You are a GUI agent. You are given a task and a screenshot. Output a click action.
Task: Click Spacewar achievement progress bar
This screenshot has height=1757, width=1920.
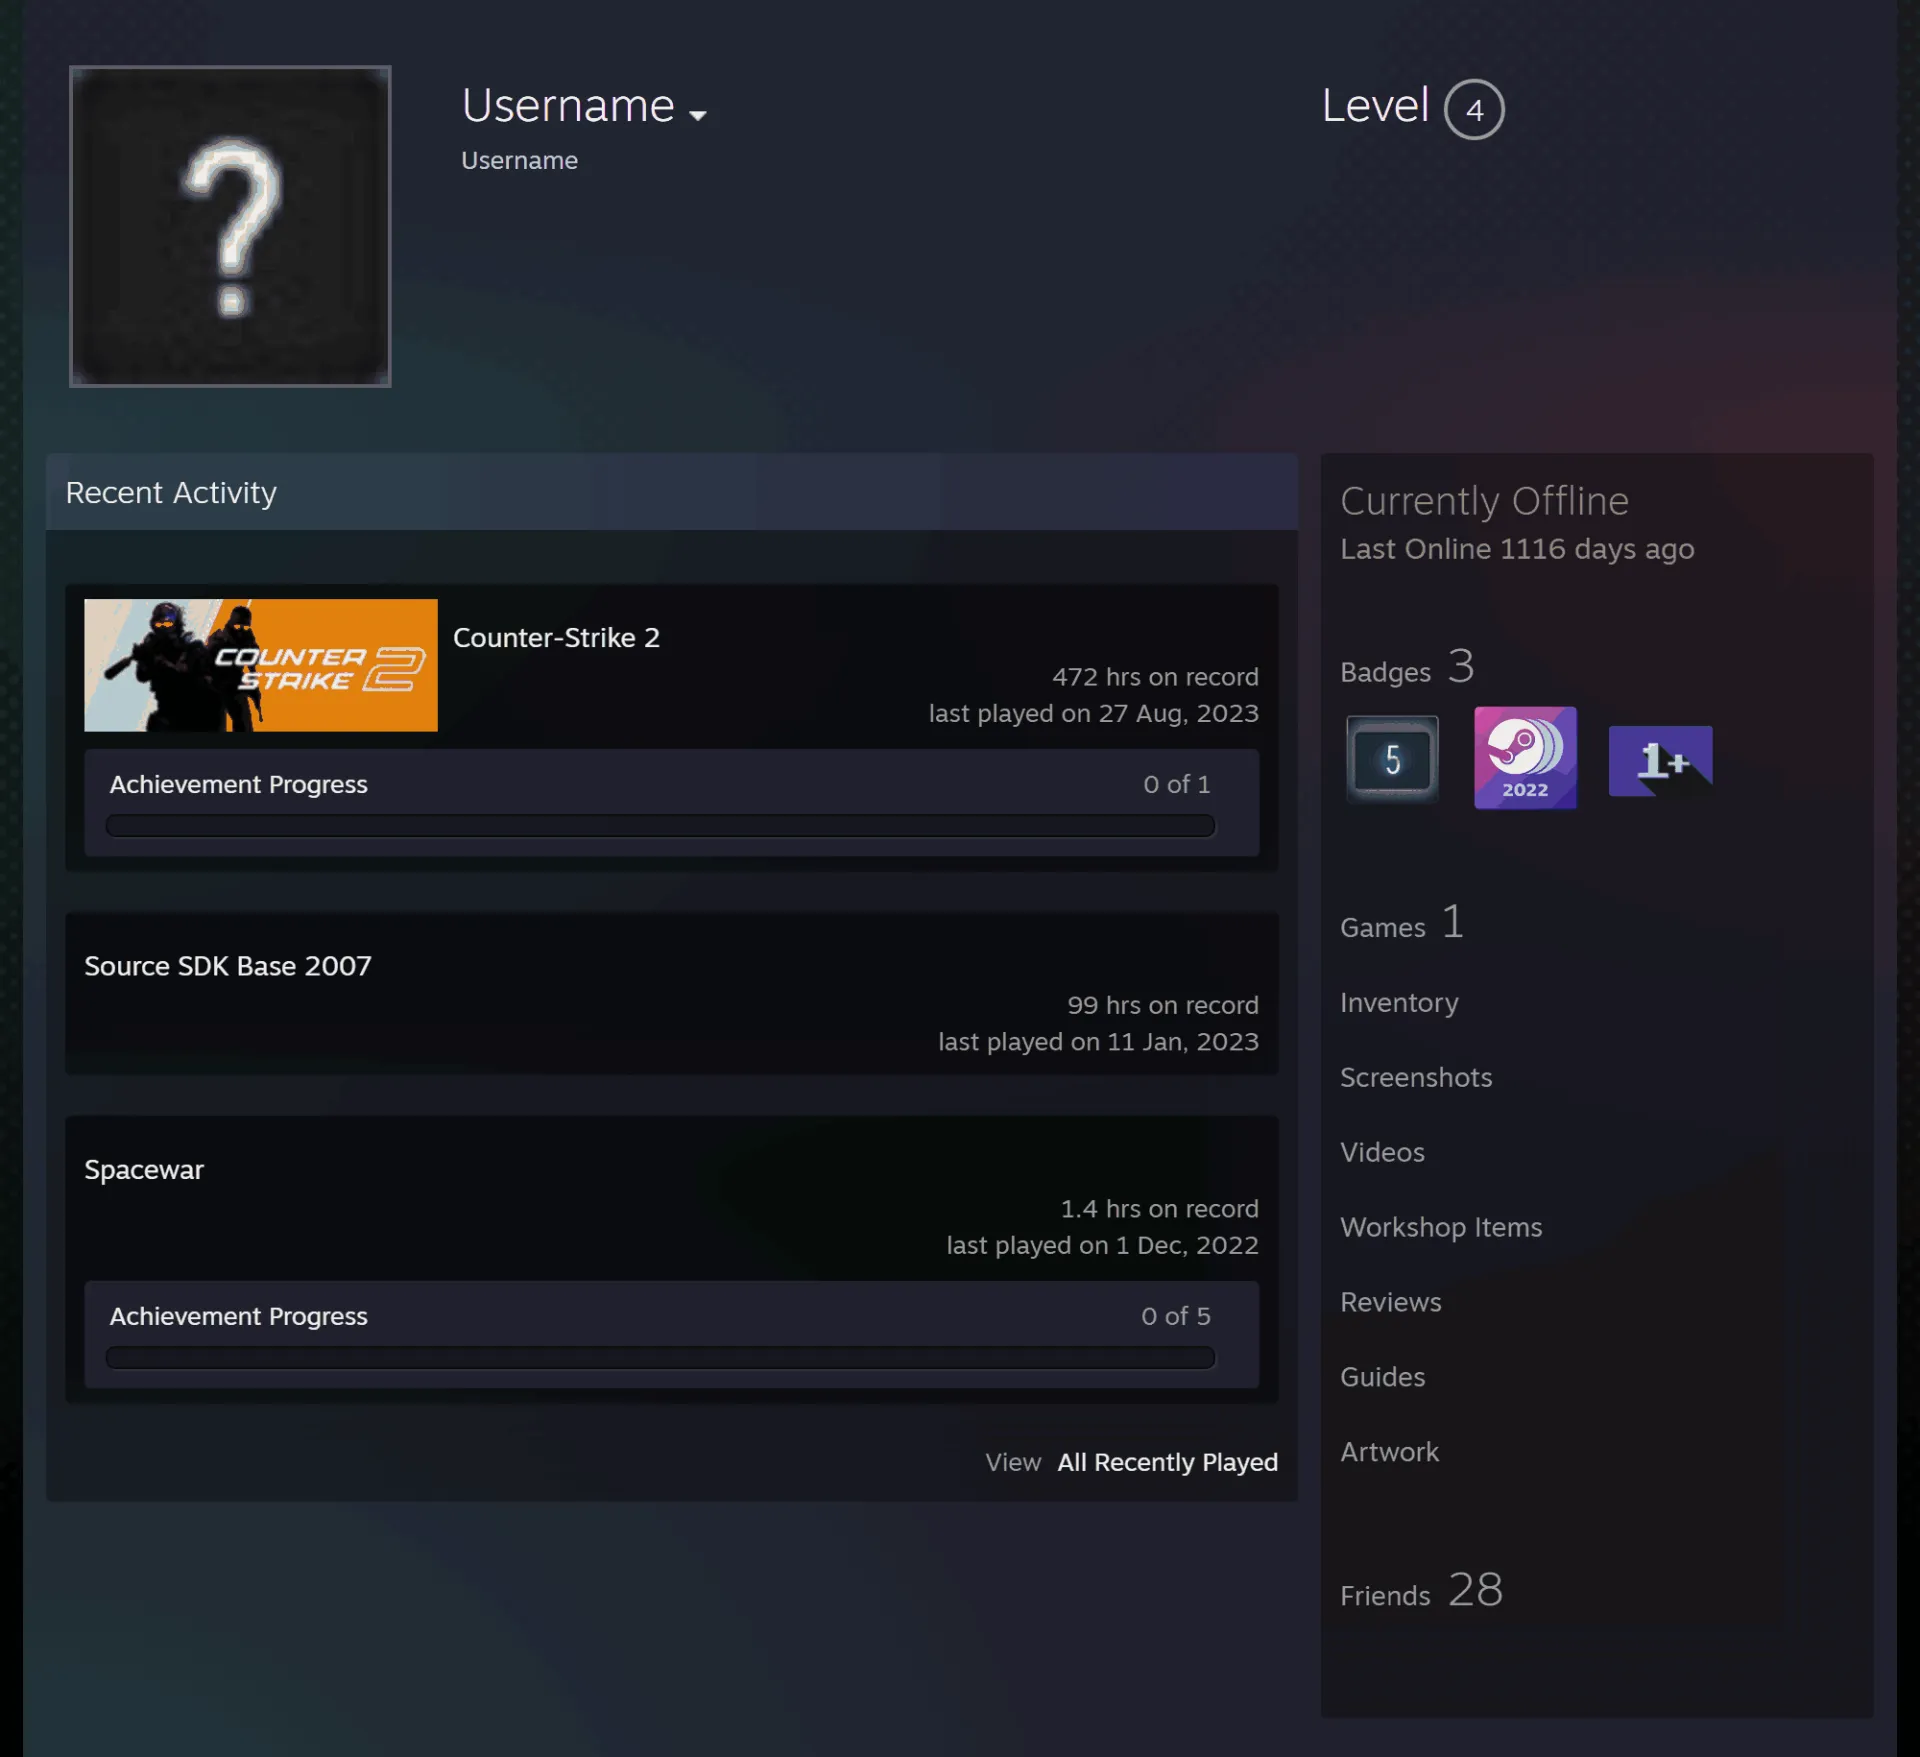tap(660, 1357)
